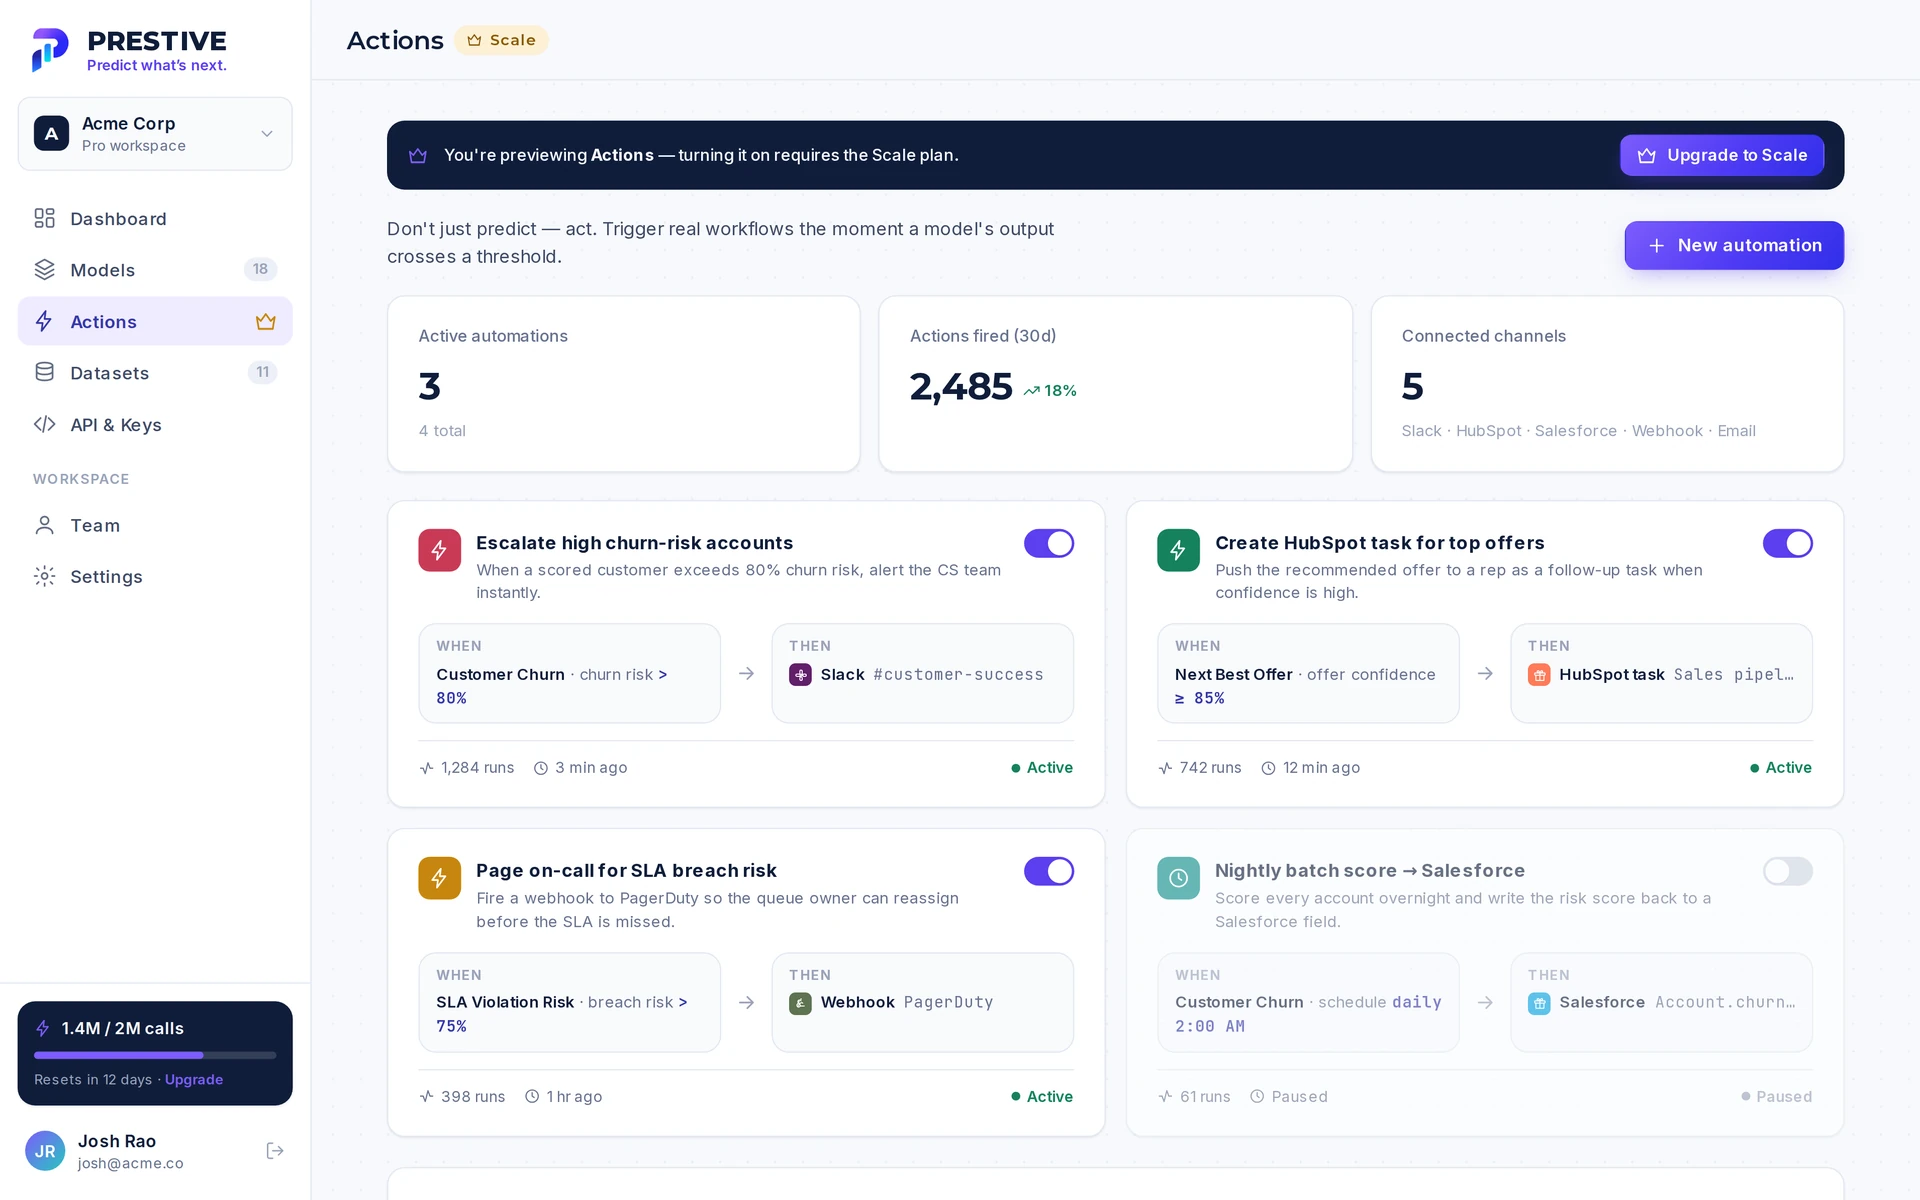Click amber lightning icon for SLA breach automation

(x=440, y=878)
